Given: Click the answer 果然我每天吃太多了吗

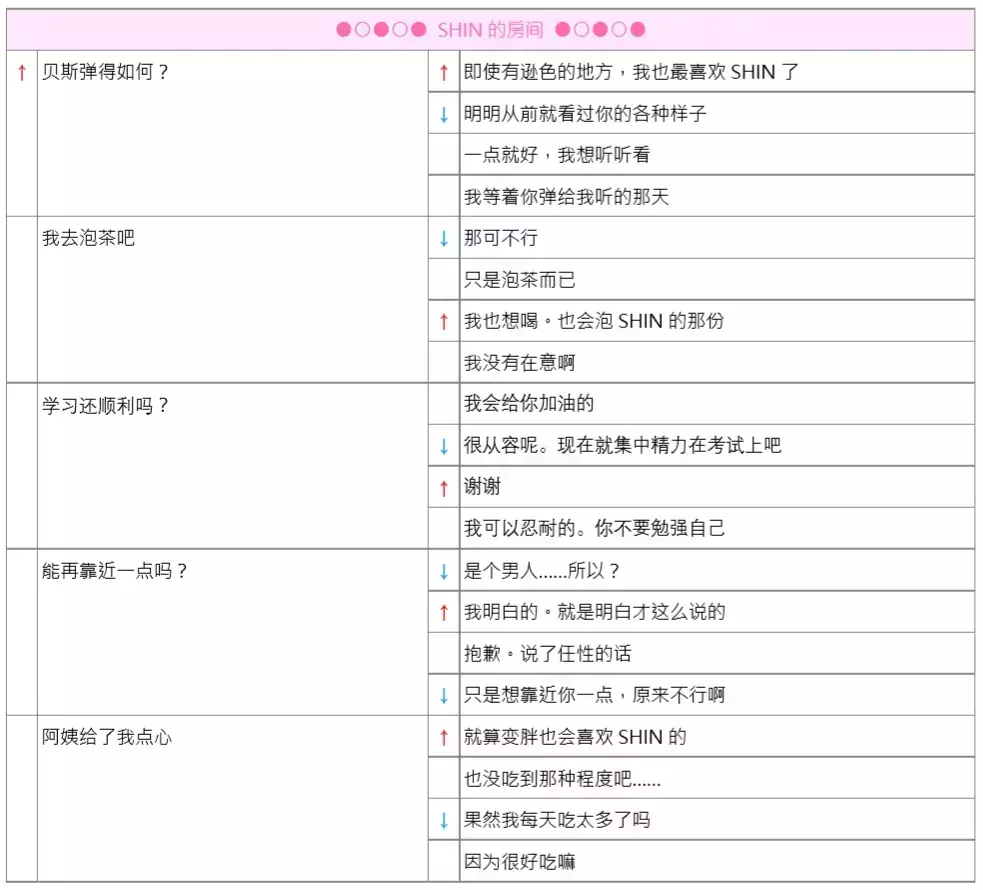Looking at the screenshot, I should pyautogui.click(x=557, y=820).
